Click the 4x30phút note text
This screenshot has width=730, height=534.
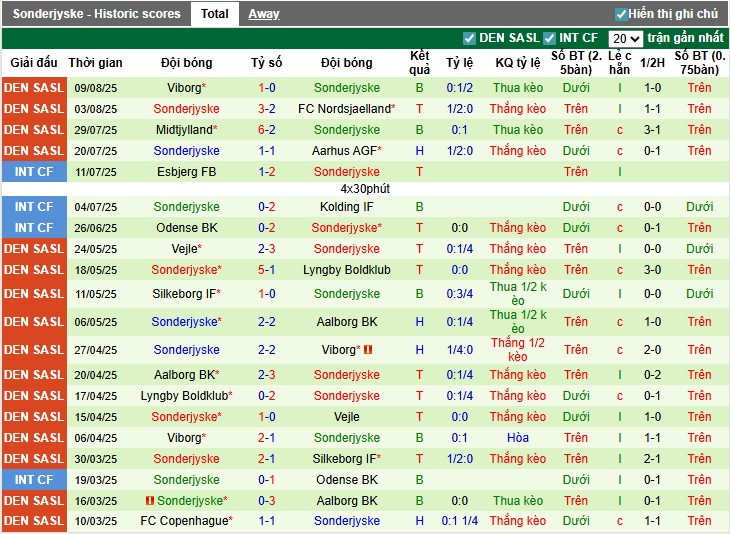click(365, 189)
